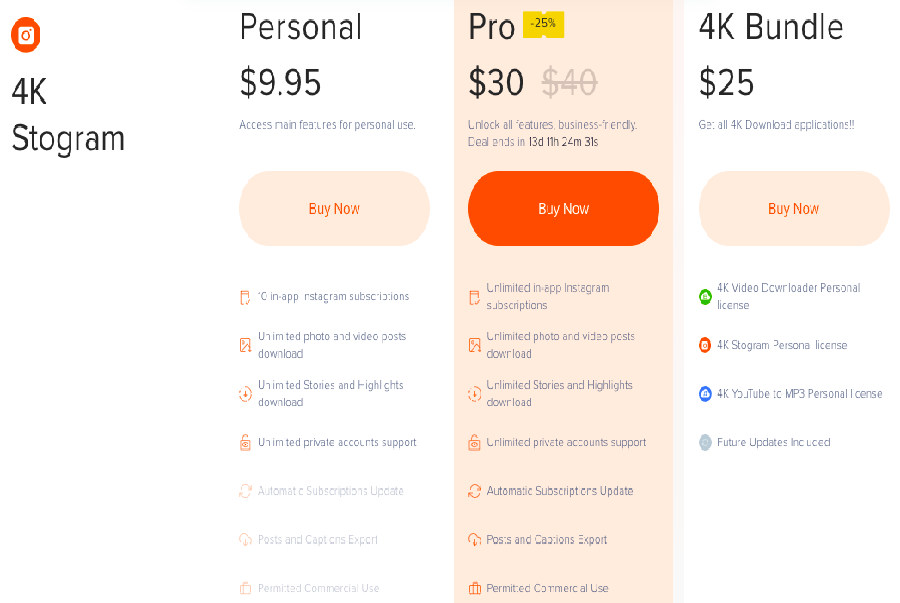Click Pro Automatic Subscriptions Update icon
Image resolution: width=900 pixels, height=603 pixels.
475,491
